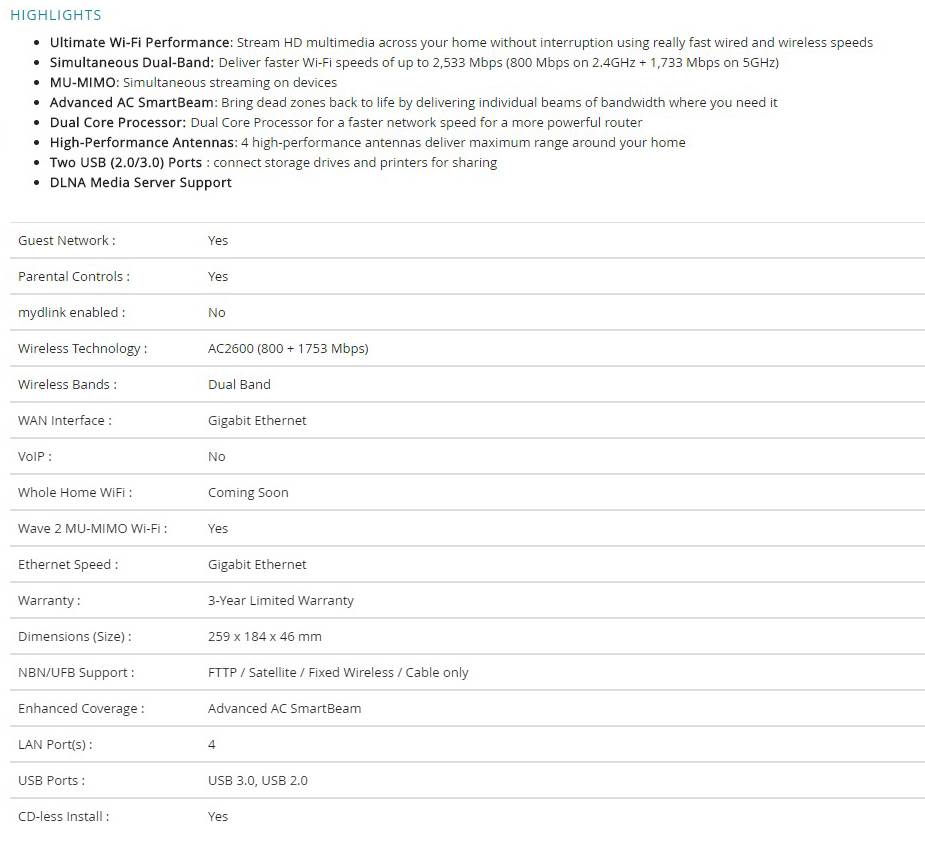Click the CD-less Install row label
925x858 pixels.
click(63, 816)
